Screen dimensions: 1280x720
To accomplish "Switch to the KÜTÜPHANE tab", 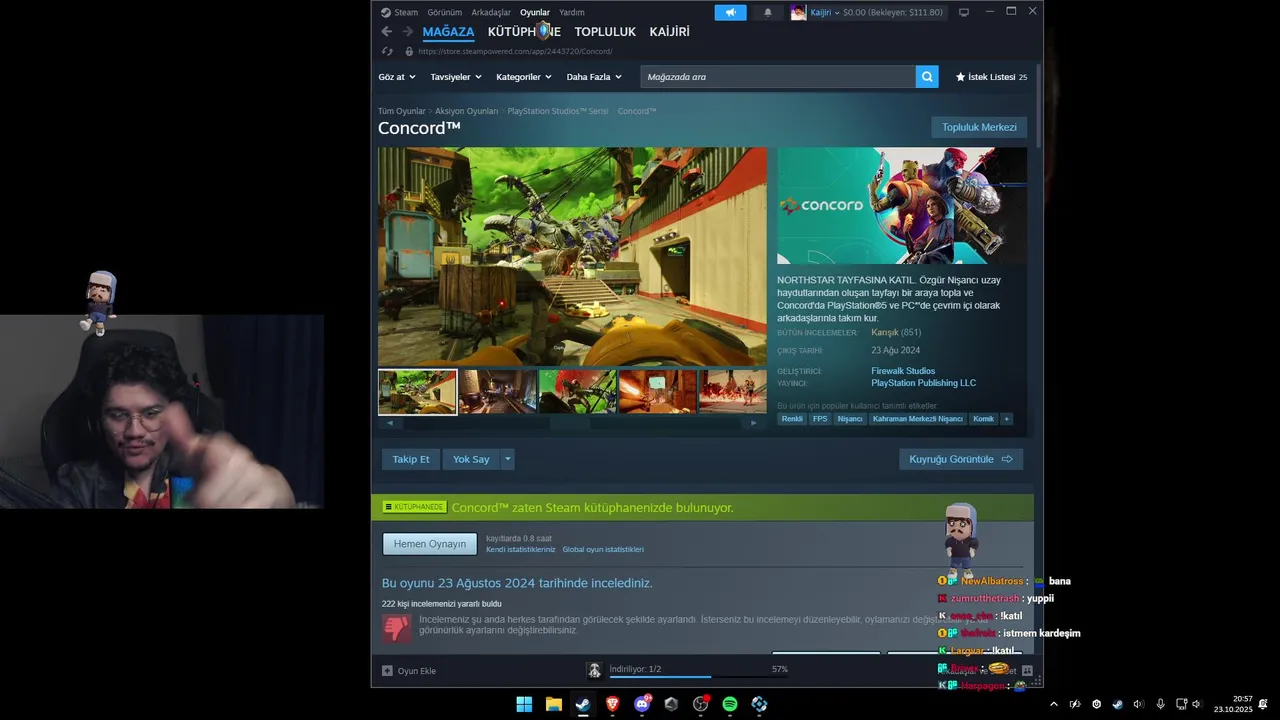I will (x=524, y=32).
